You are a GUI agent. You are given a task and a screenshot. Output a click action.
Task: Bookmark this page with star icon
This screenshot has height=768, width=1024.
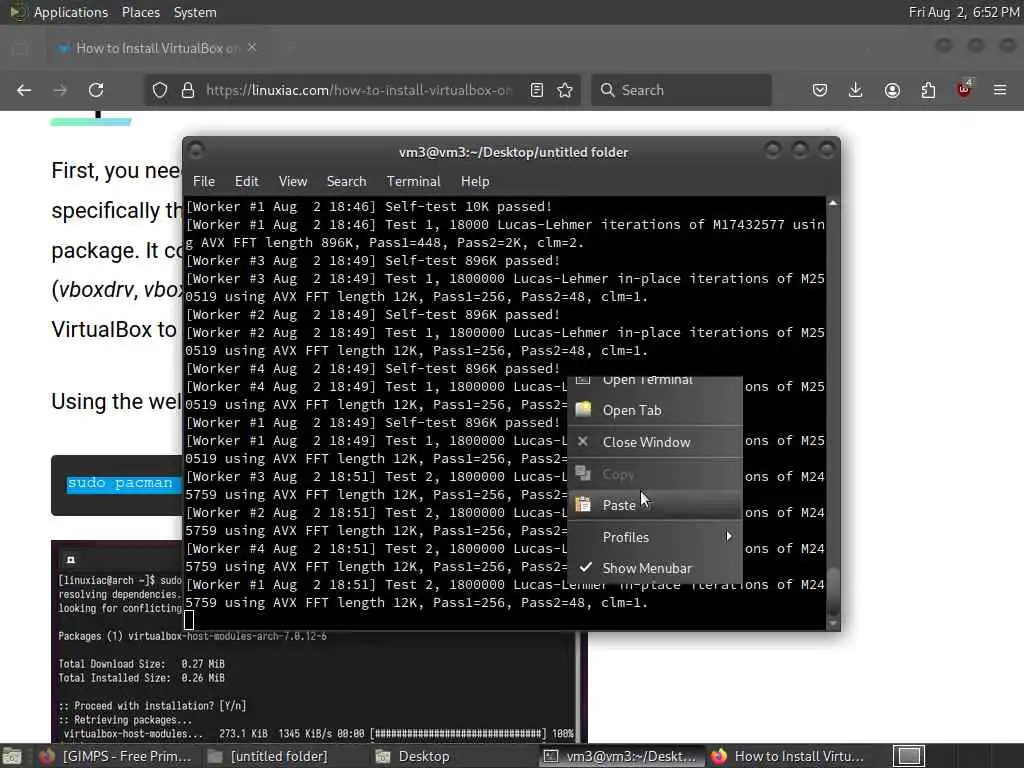pyautogui.click(x=565, y=90)
